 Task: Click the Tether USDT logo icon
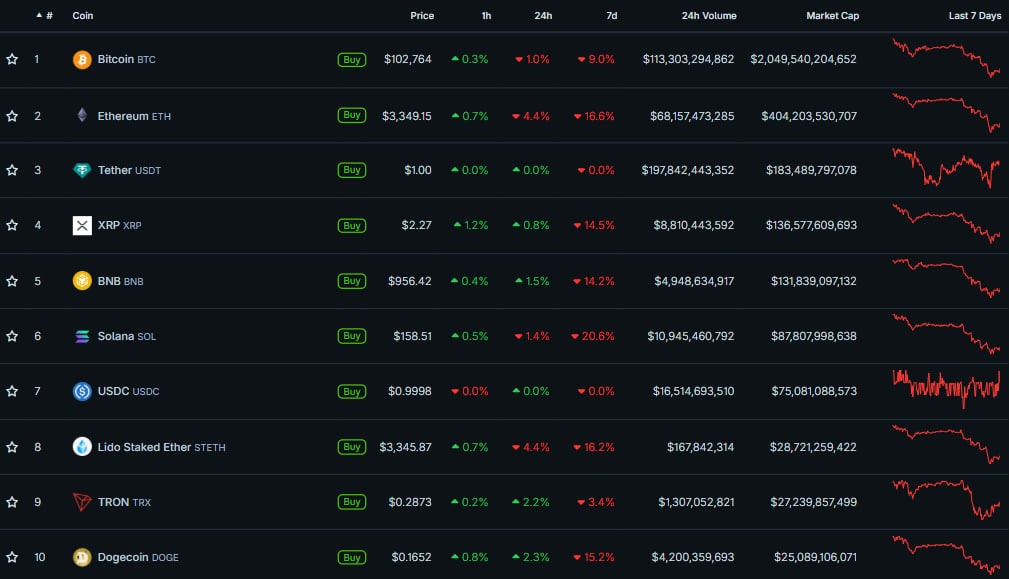click(x=82, y=170)
